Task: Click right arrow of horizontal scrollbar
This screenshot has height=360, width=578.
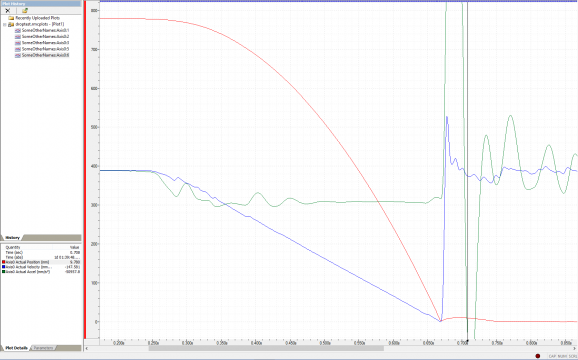Action: click(x=575, y=348)
